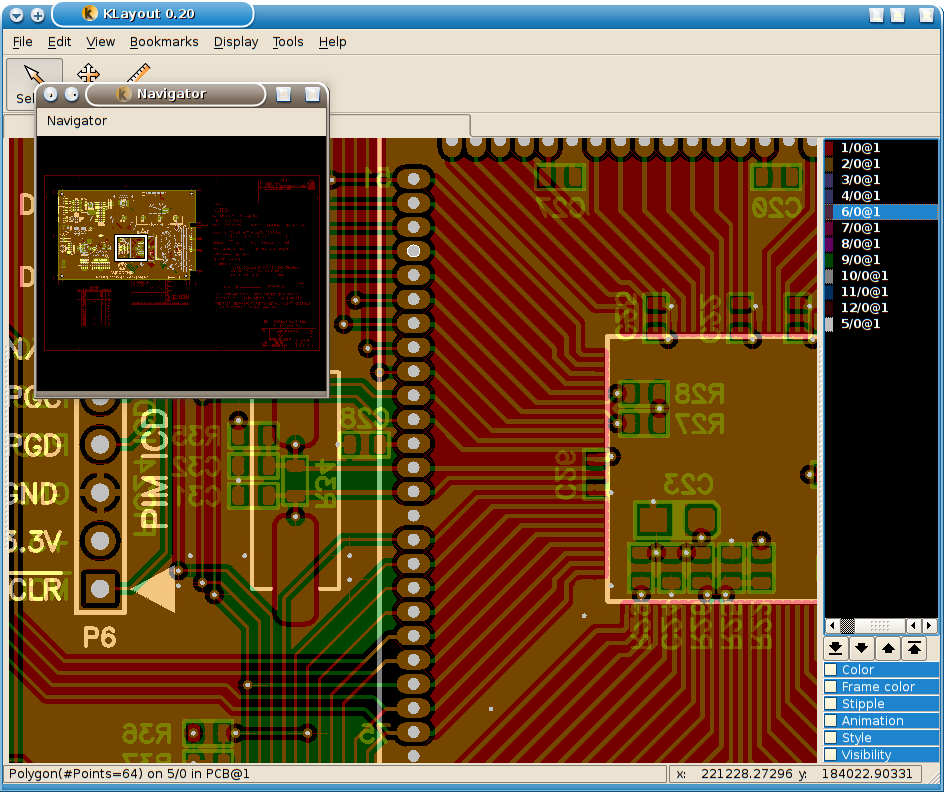
Task: Pick the Ruler measurement tool
Action: pyautogui.click(x=139, y=73)
